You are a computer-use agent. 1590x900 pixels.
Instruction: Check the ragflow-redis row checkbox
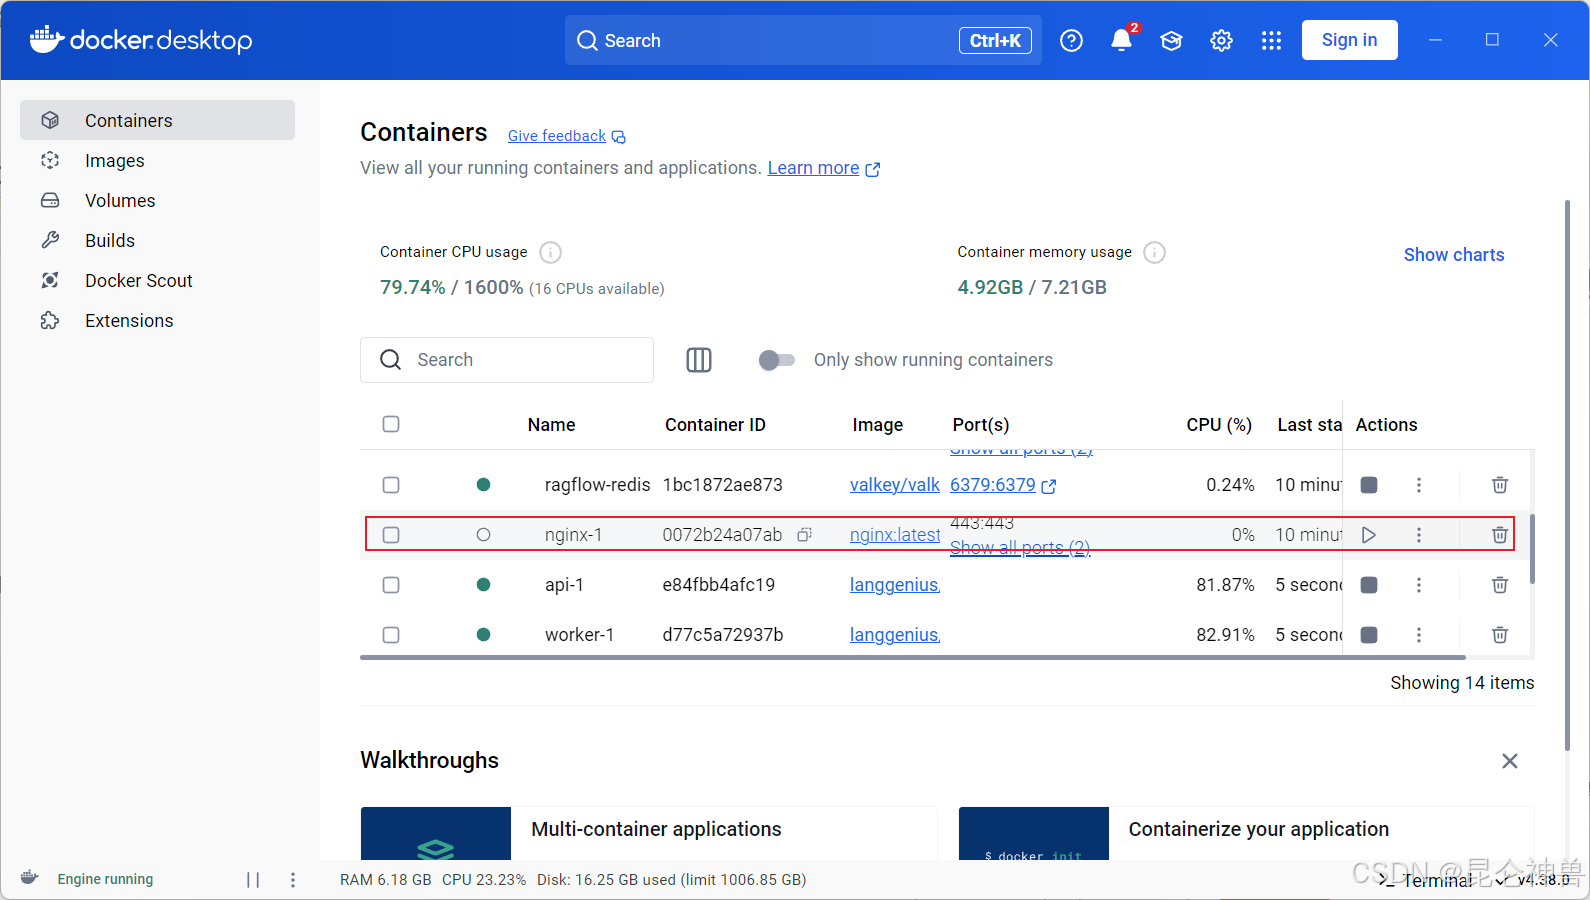pyautogui.click(x=391, y=485)
